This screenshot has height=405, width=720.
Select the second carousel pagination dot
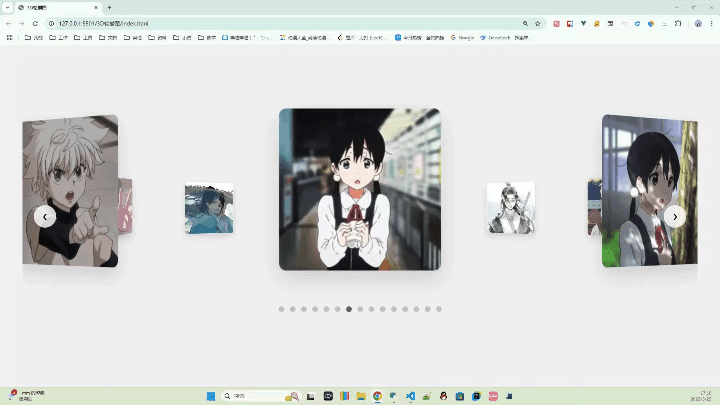click(x=292, y=309)
